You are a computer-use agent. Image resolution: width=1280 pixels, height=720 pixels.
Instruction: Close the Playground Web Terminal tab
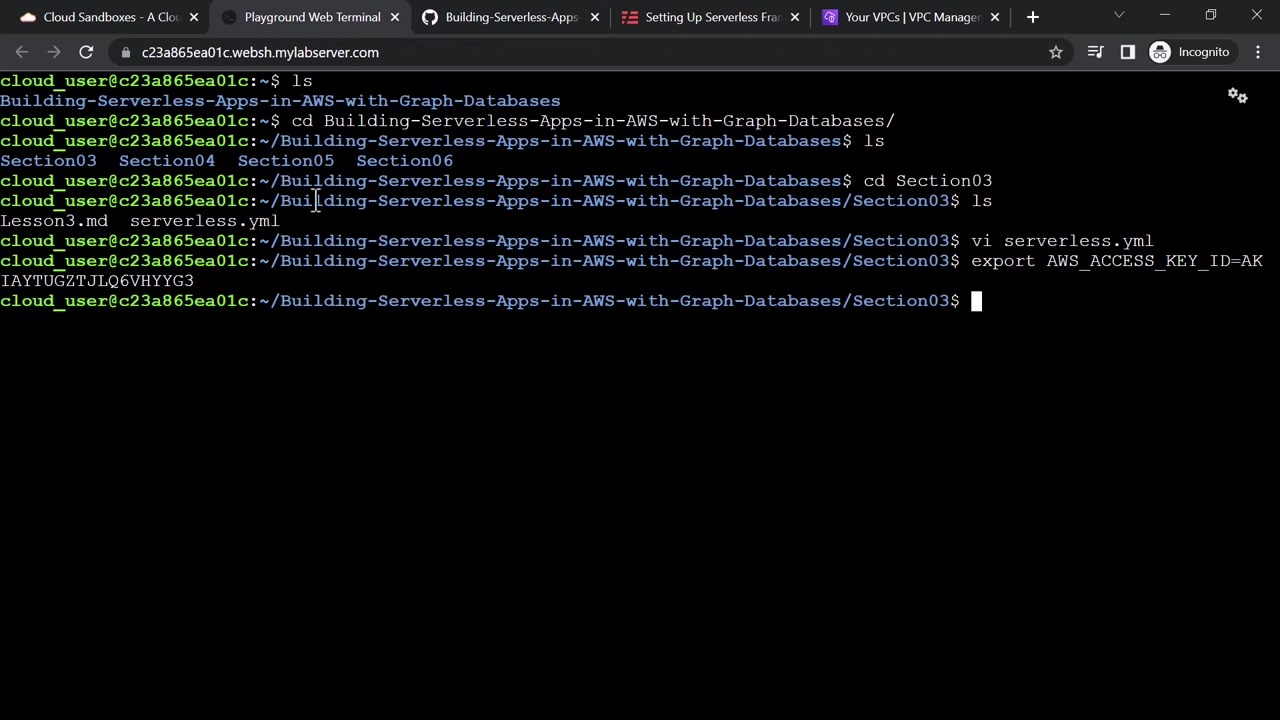point(395,17)
